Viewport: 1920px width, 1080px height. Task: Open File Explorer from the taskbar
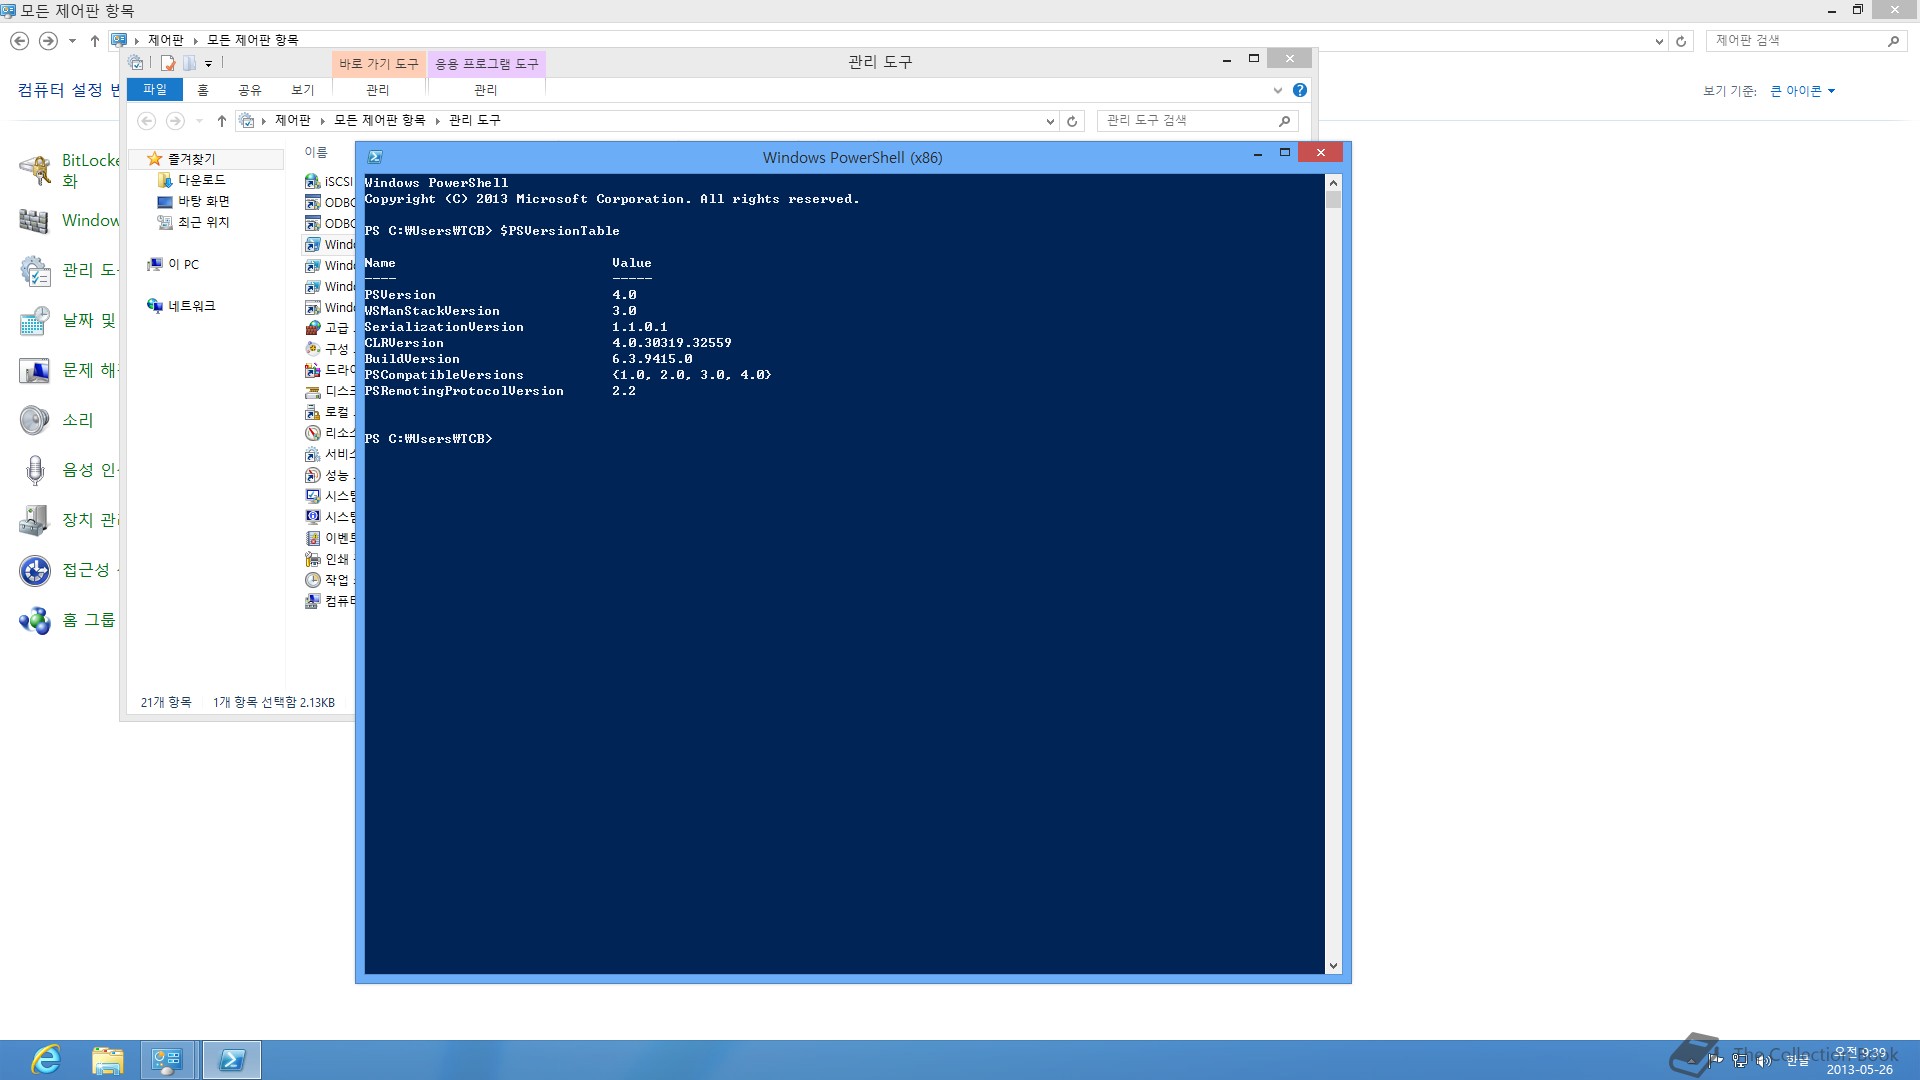[x=107, y=1060]
